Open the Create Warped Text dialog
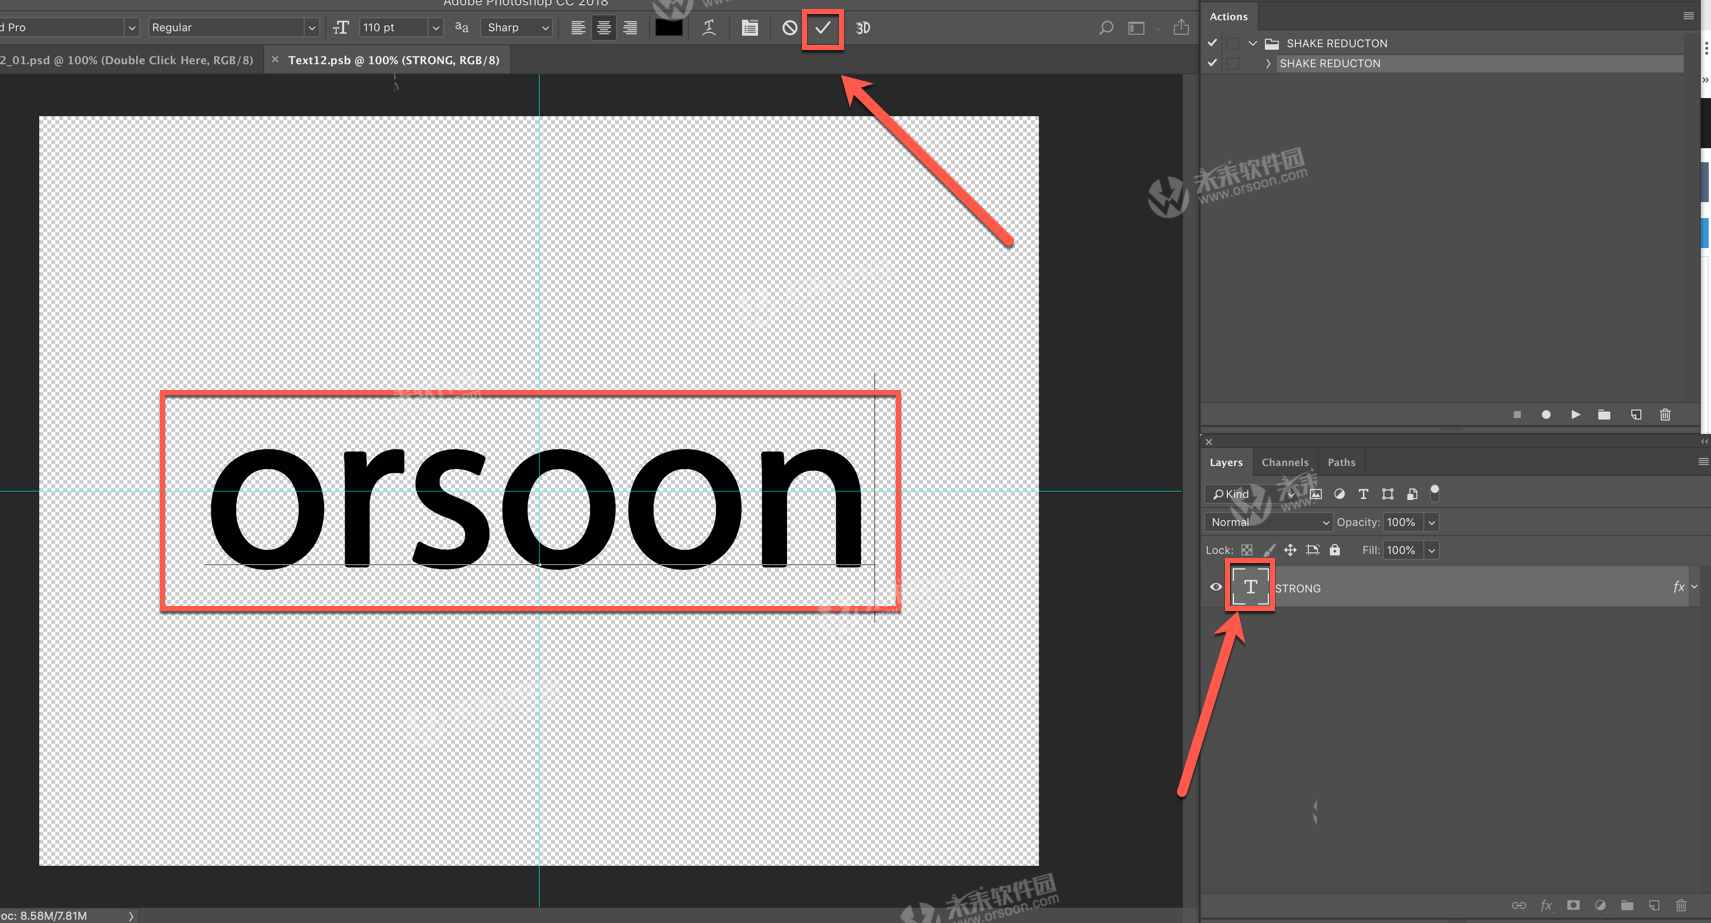The height and width of the screenshot is (923, 1711). pos(709,28)
